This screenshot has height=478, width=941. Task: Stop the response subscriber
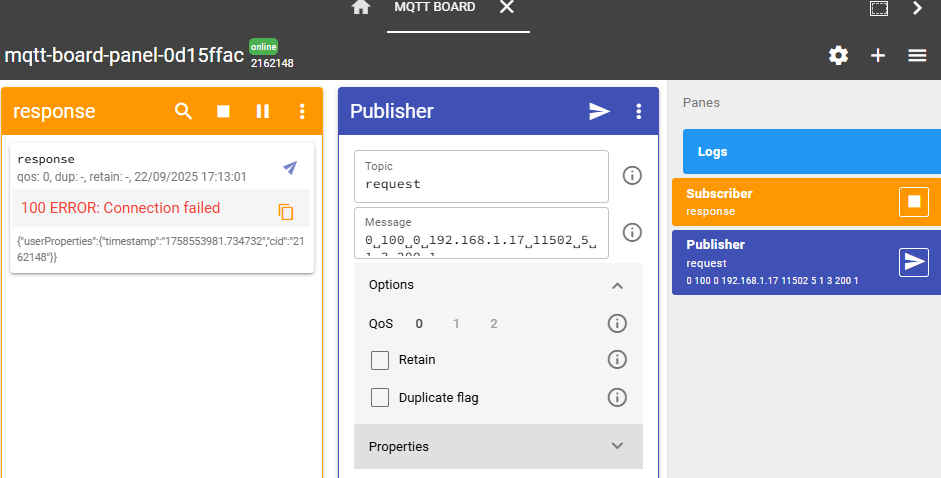point(223,111)
